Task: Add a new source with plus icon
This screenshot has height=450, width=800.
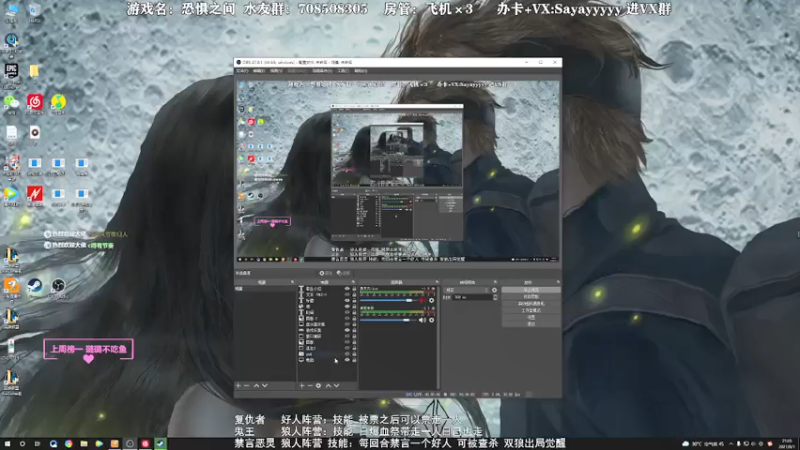Action: [x=302, y=386]
